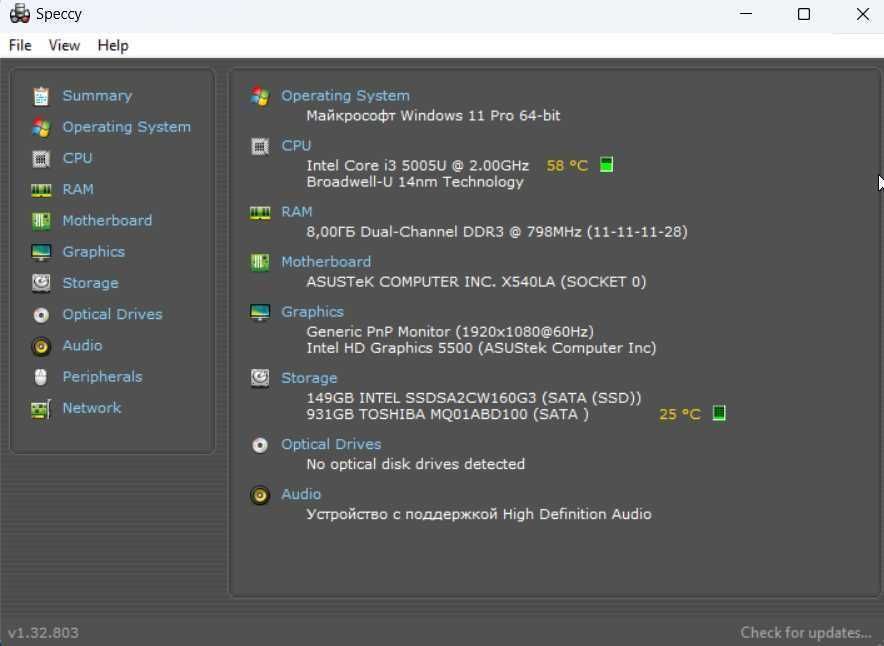Select Network label in the sidebar
The height and width of the screenshot is (646, 884).
tap(91, 408)
